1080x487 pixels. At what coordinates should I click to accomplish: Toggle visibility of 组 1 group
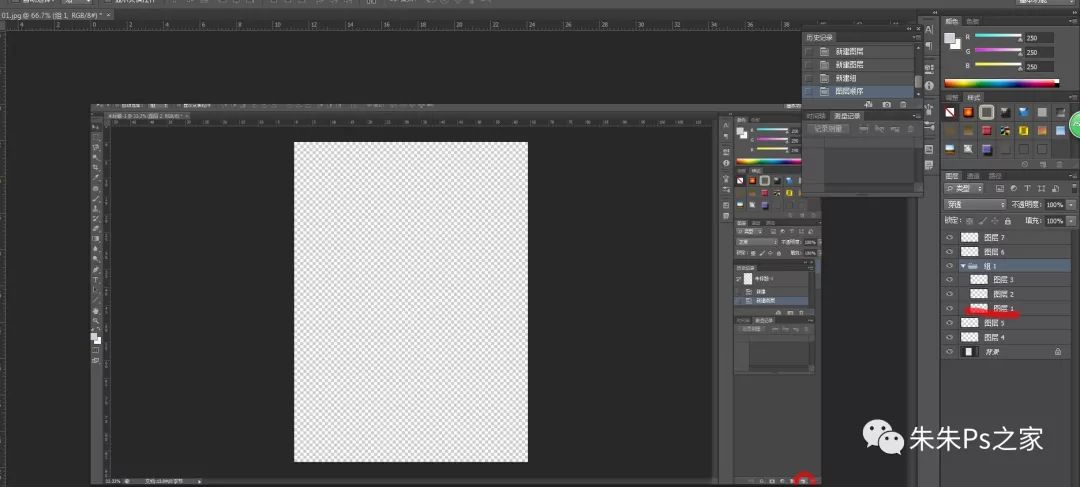950,267
